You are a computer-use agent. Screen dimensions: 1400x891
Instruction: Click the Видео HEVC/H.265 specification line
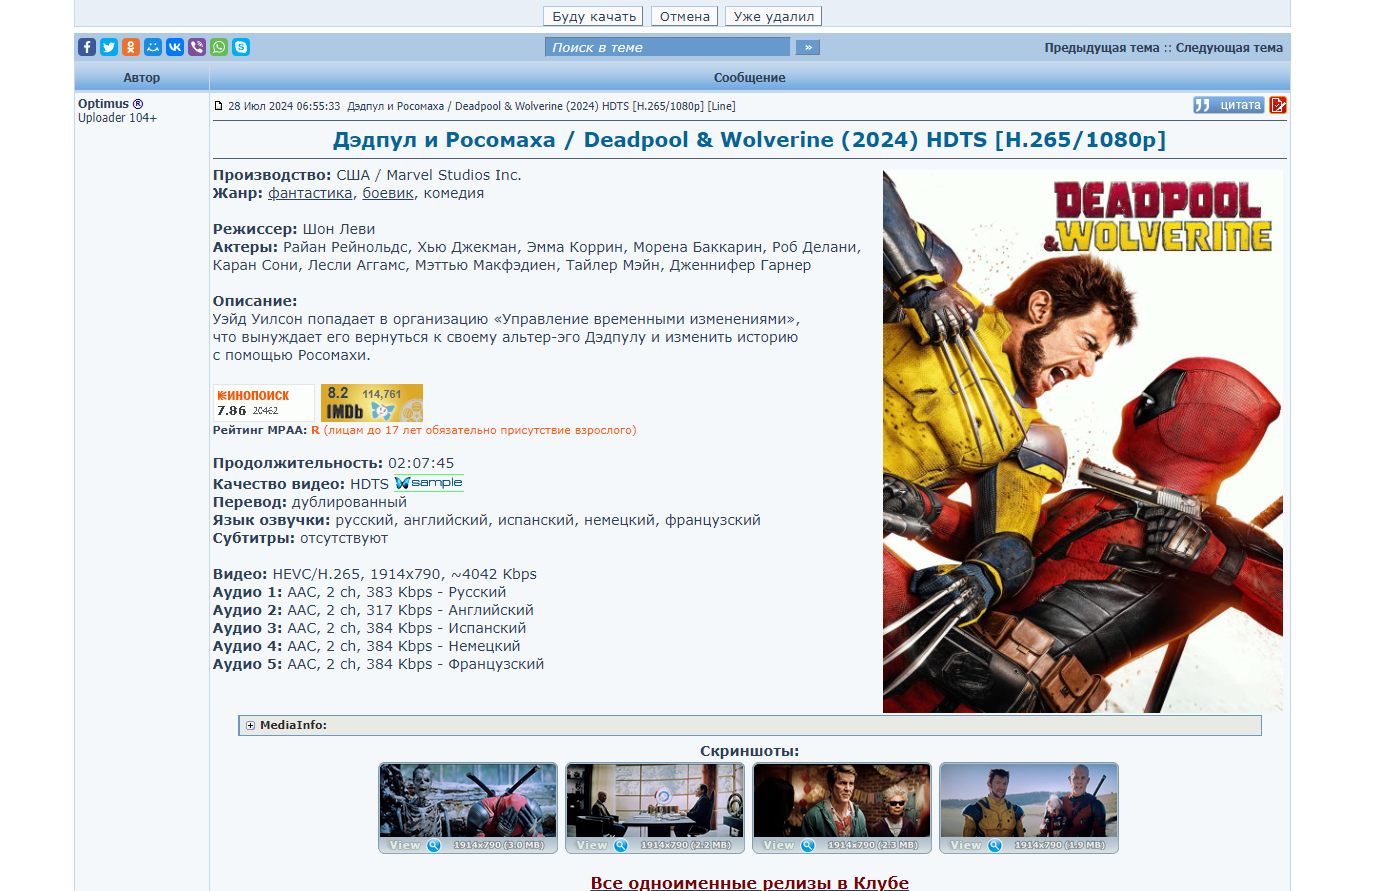coord(375,574)
